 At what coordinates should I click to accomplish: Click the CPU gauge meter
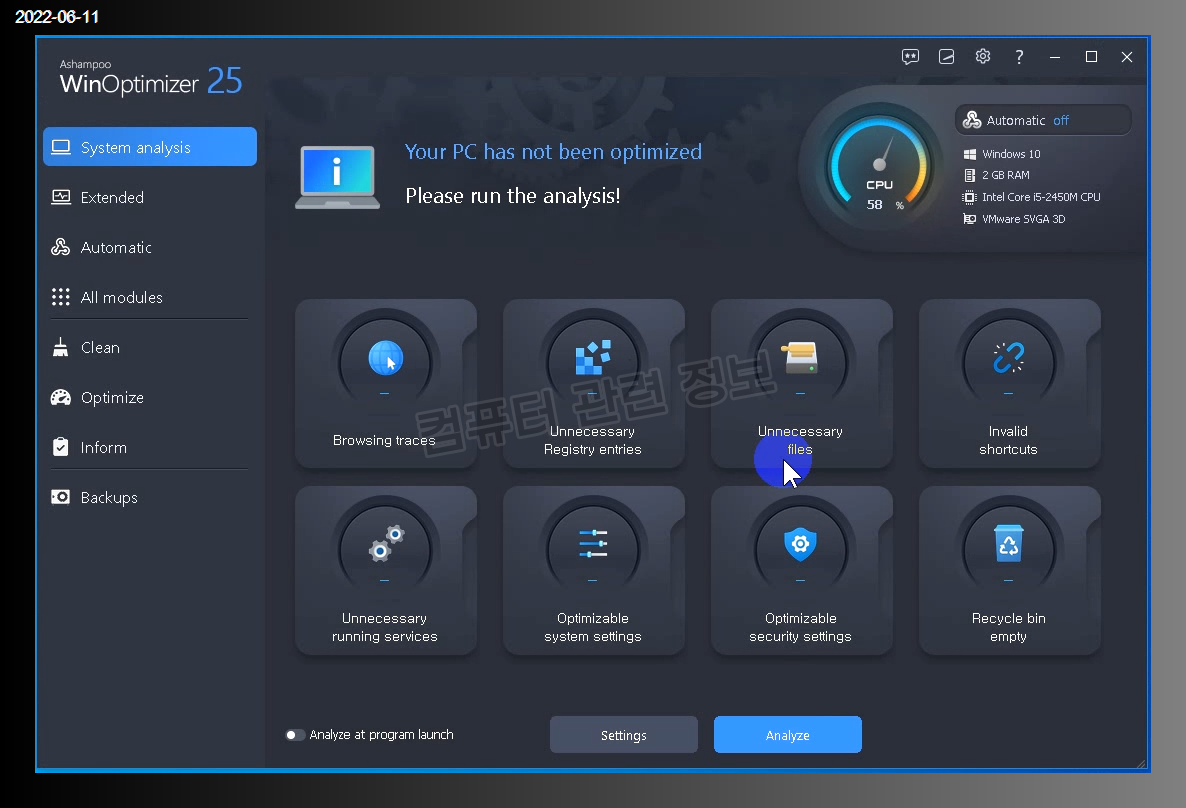(x=879, y=166)
